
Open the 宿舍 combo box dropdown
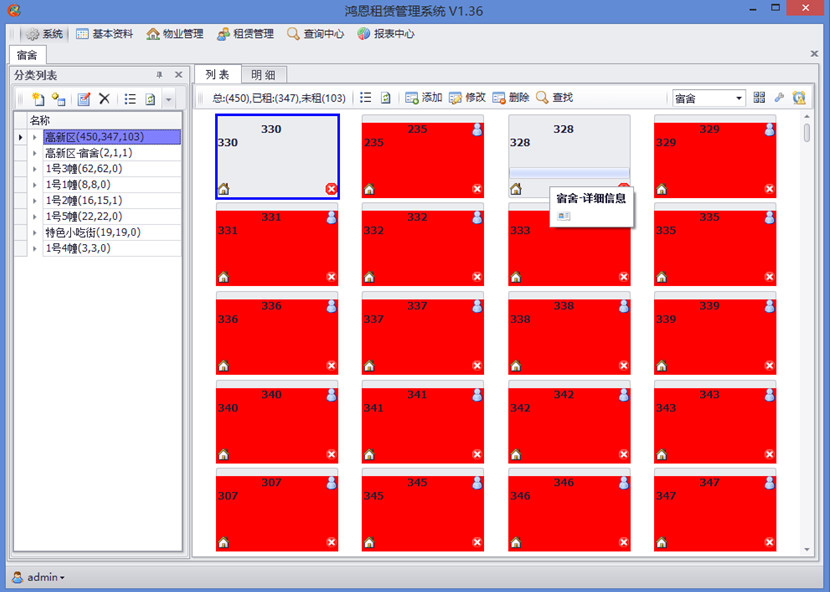(x=738, y=98)
